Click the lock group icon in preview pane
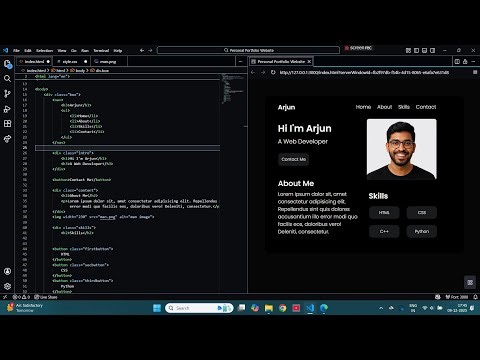The width and height of the screenshot is (480, 360). (465, 62)
